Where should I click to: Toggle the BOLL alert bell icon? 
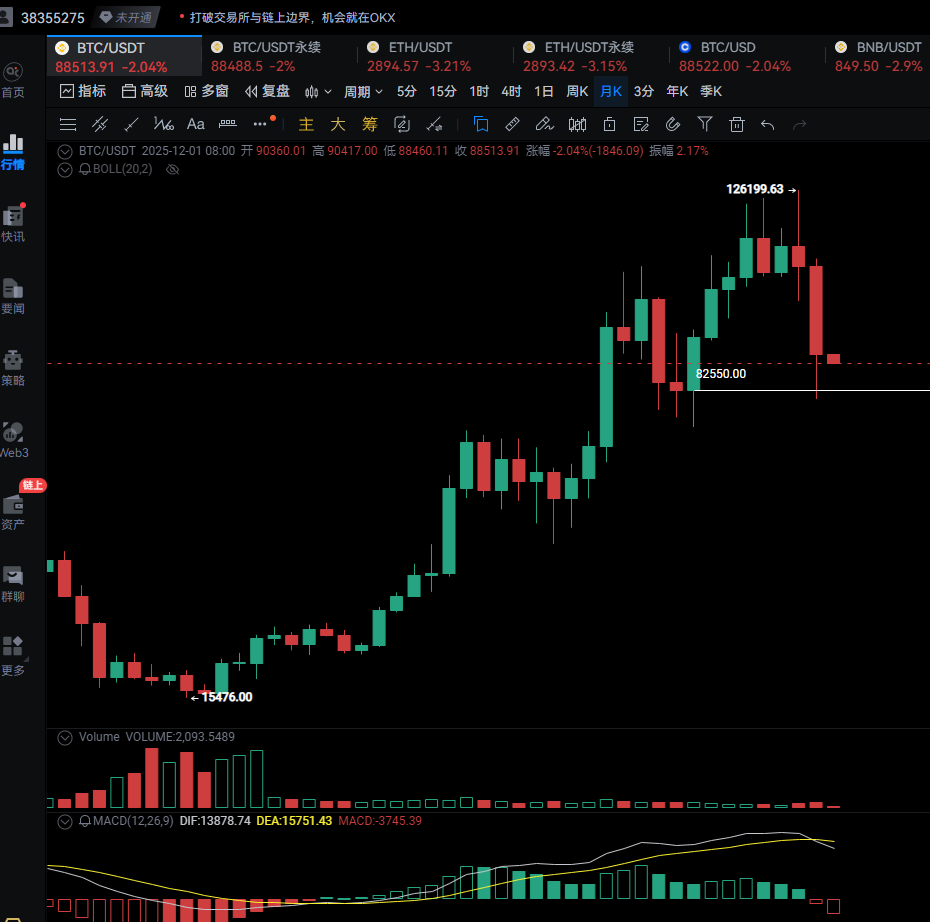[85, 169]
